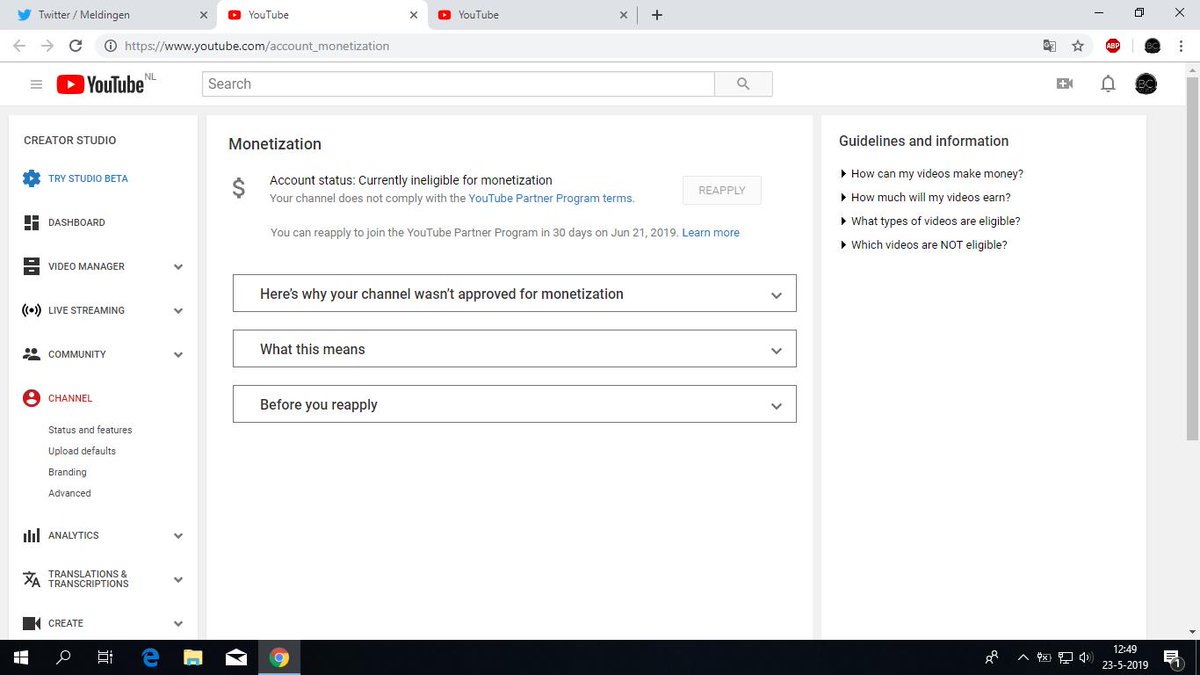Image resolution: width=1200 pixels, height=675 pixels.
Task: Bookmark this page with the star icon
Action: pos(1077,46)
